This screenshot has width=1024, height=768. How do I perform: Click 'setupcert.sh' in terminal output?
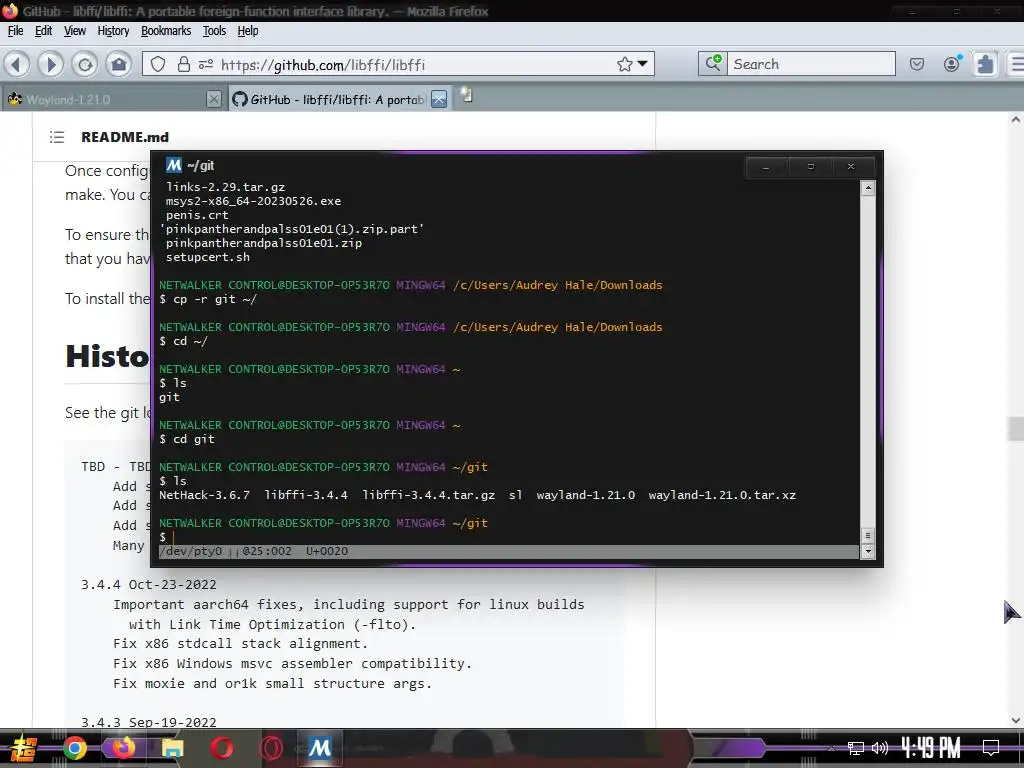tap(208, 257)
